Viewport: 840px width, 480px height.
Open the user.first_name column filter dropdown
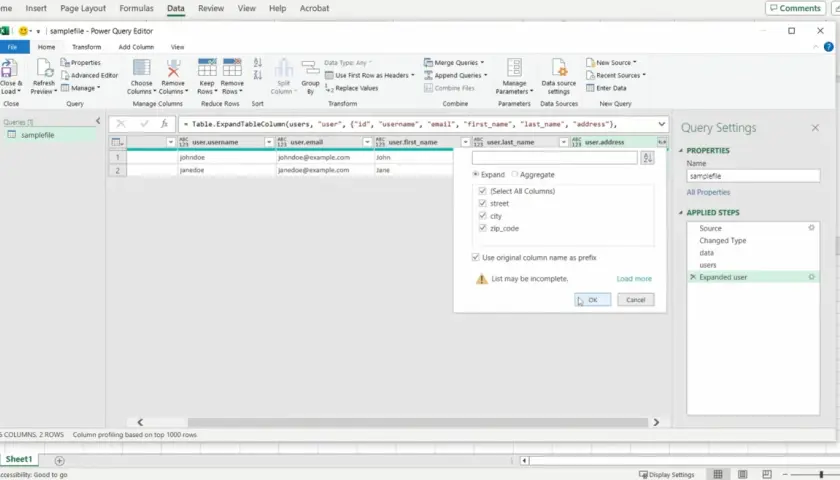[x=465, y=142]
